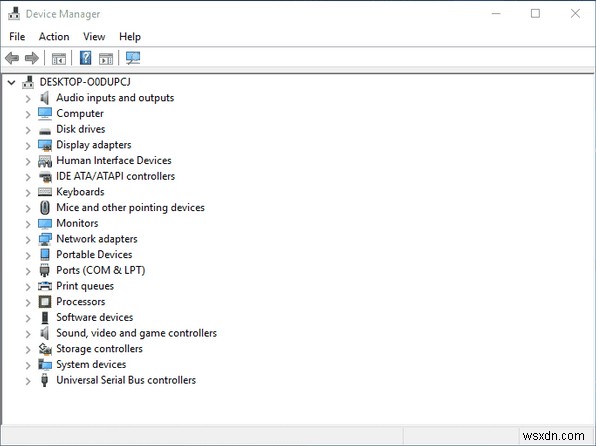The width and height of the screenshot is (596, 446).
Task: Expand the Processors category
Action: (28, 302)
